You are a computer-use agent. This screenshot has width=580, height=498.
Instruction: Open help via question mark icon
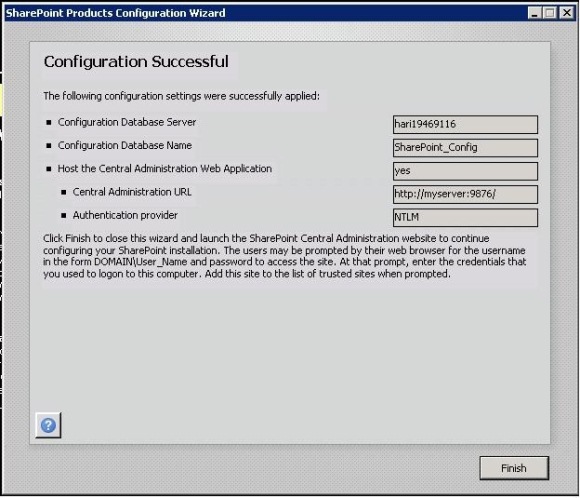pos(48,425)
